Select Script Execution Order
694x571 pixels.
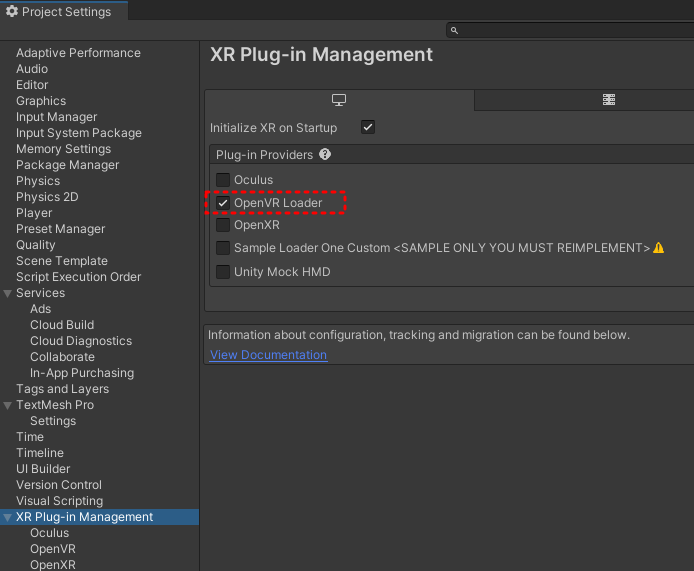78,277
